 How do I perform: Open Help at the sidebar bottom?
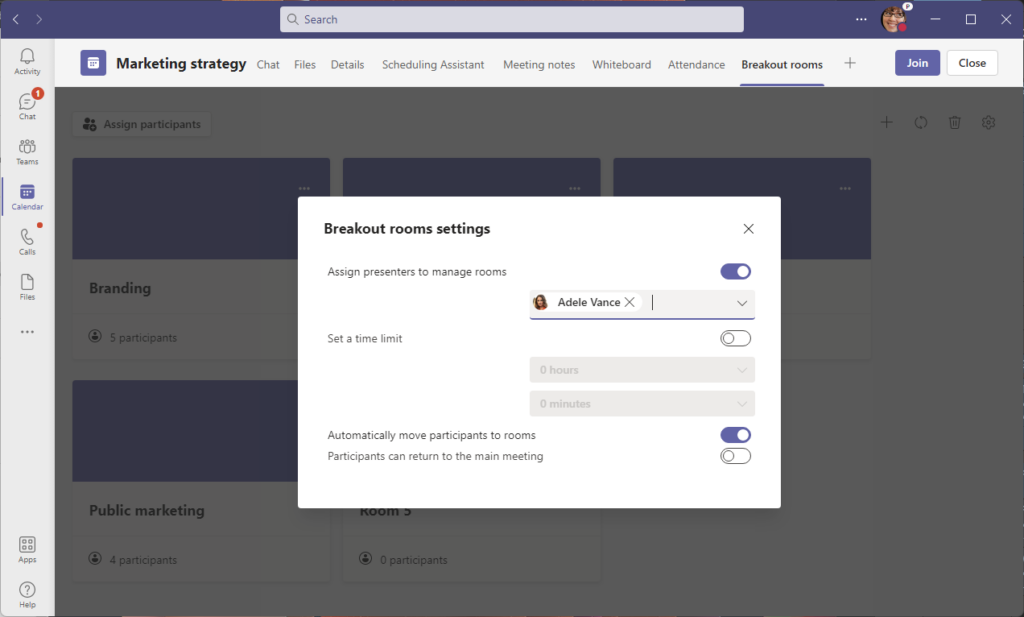pos(27,595)
